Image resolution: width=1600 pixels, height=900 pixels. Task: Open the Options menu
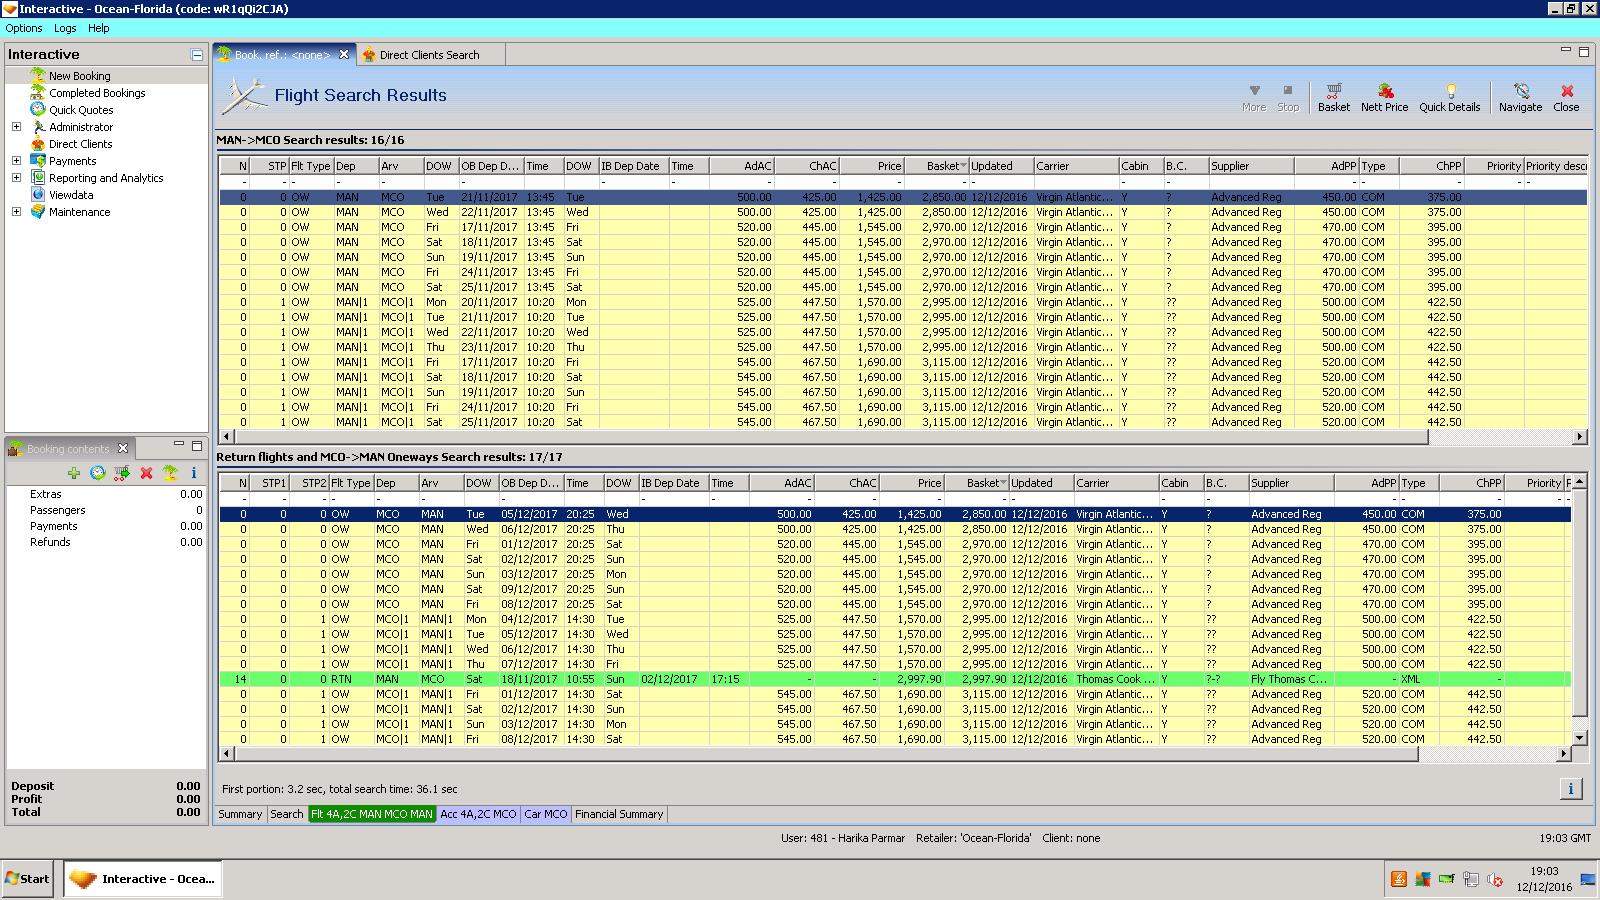point(24,28)
